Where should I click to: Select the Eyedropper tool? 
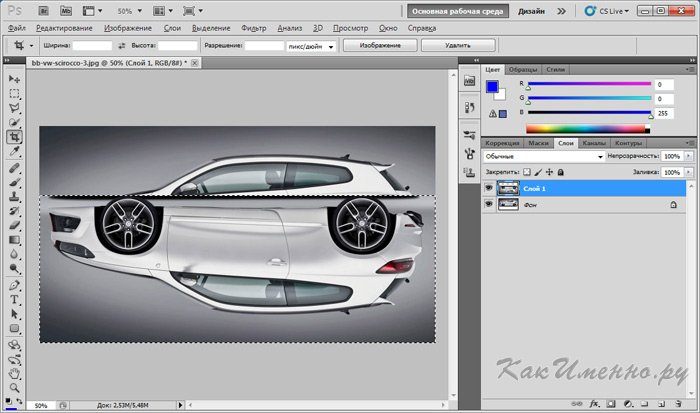14,152
